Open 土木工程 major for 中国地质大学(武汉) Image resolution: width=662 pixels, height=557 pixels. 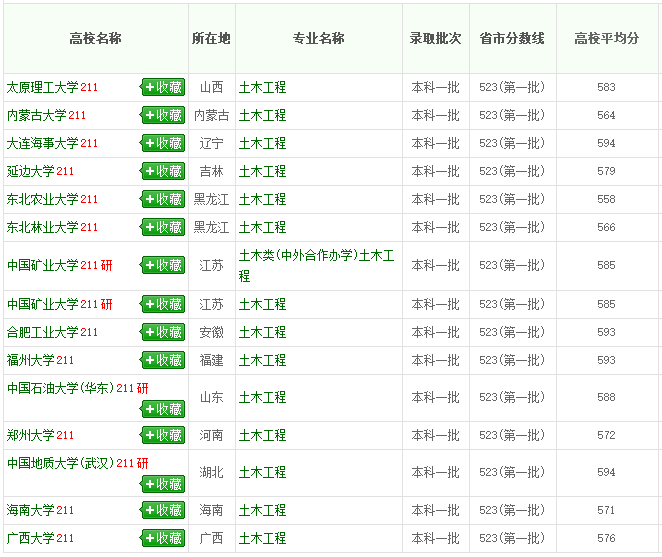coord(262,472)
